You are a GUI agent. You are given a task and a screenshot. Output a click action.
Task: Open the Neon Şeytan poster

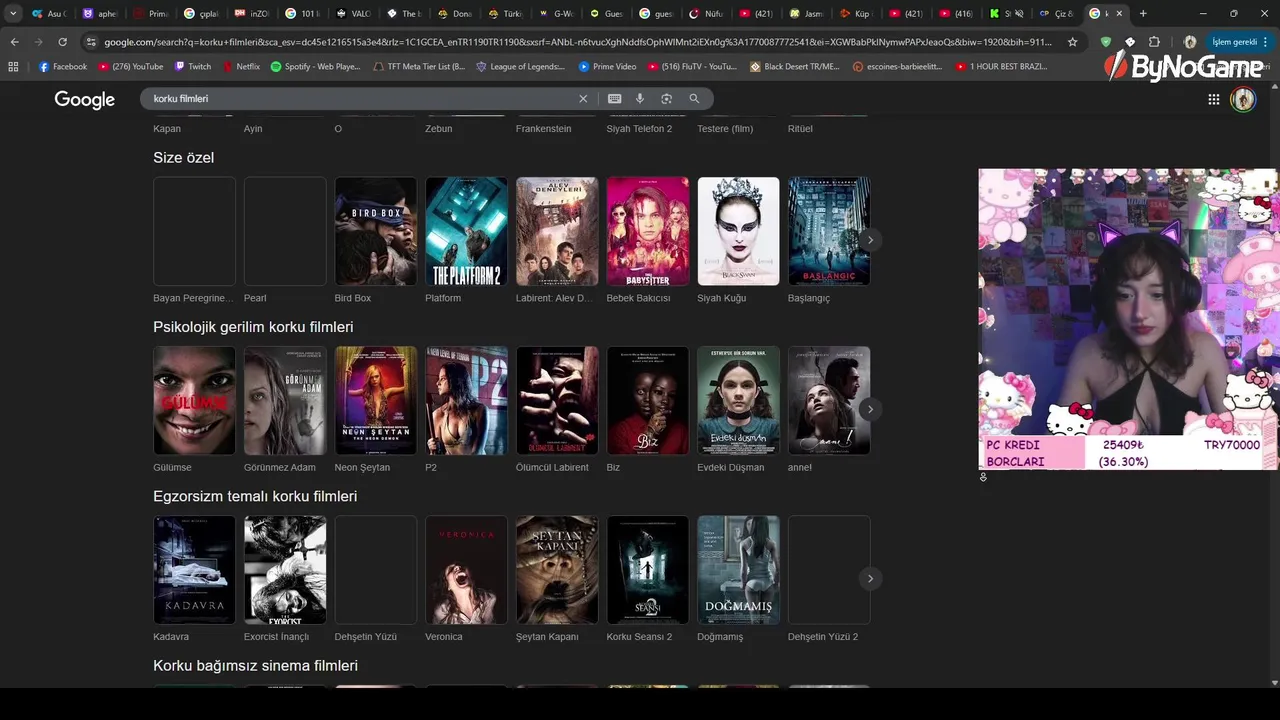point(375,400)
